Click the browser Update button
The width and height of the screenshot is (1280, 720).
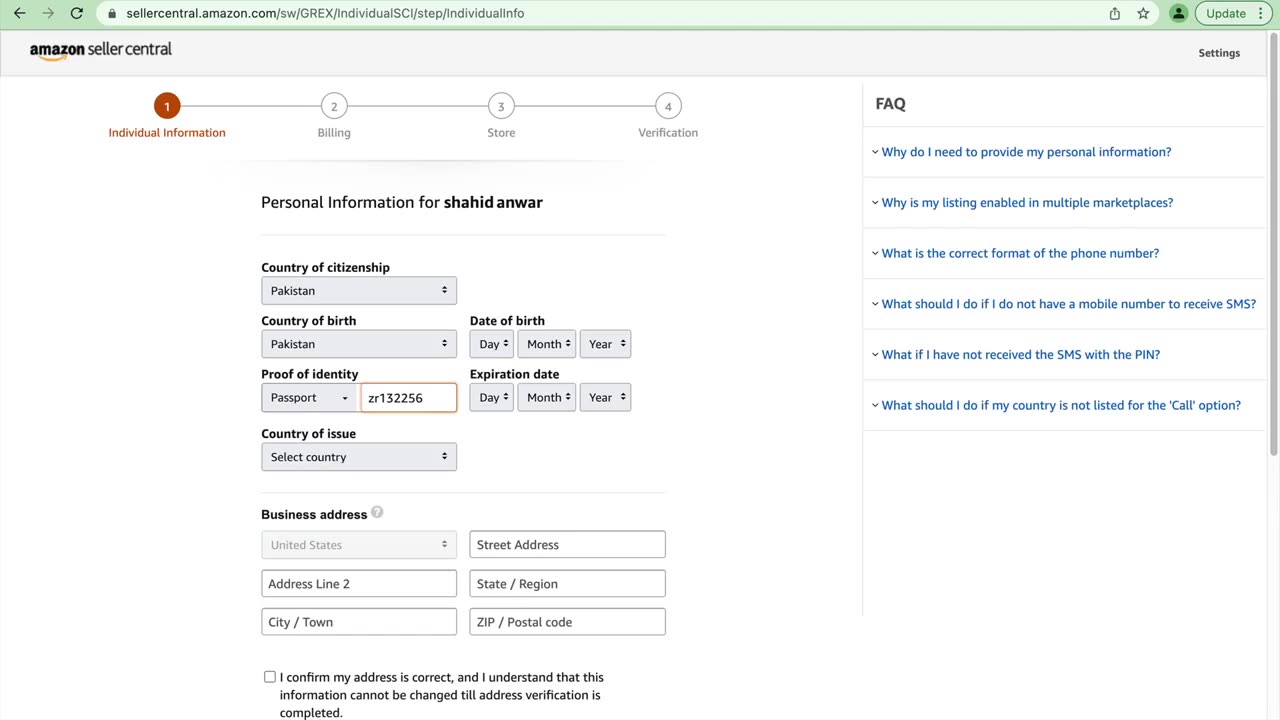click(x=1225, y=13)
